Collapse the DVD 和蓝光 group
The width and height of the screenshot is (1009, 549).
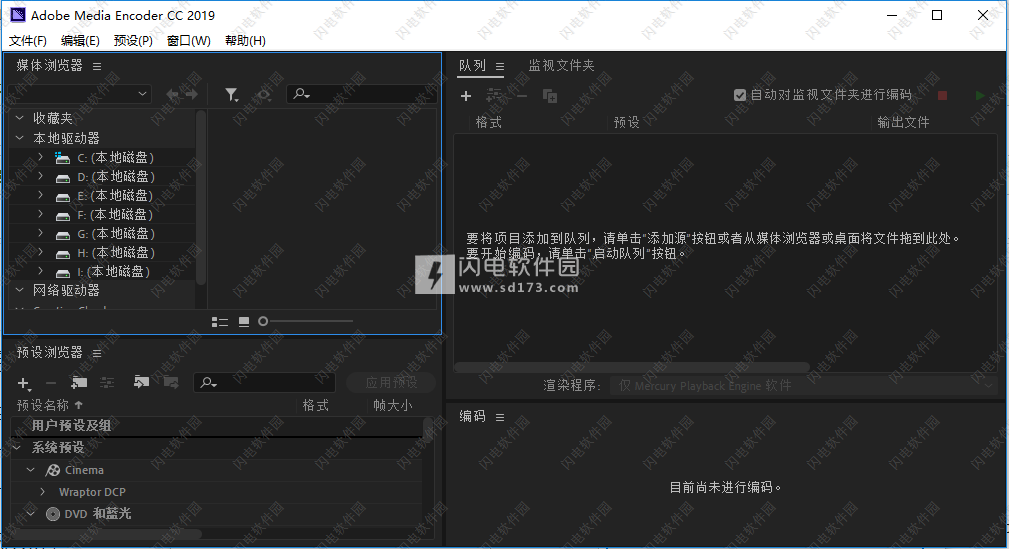30,514
